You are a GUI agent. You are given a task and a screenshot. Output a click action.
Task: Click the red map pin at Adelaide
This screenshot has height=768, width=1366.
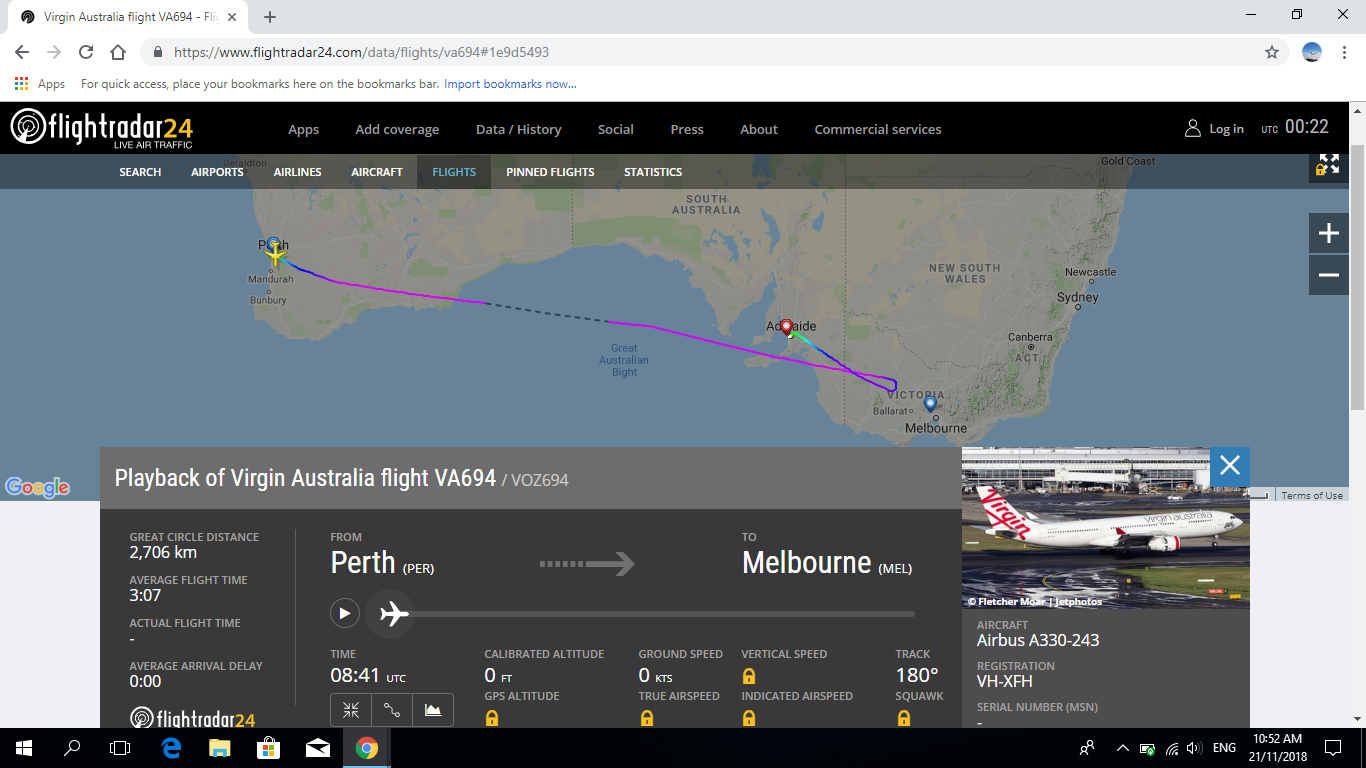(x=786, y=327)
